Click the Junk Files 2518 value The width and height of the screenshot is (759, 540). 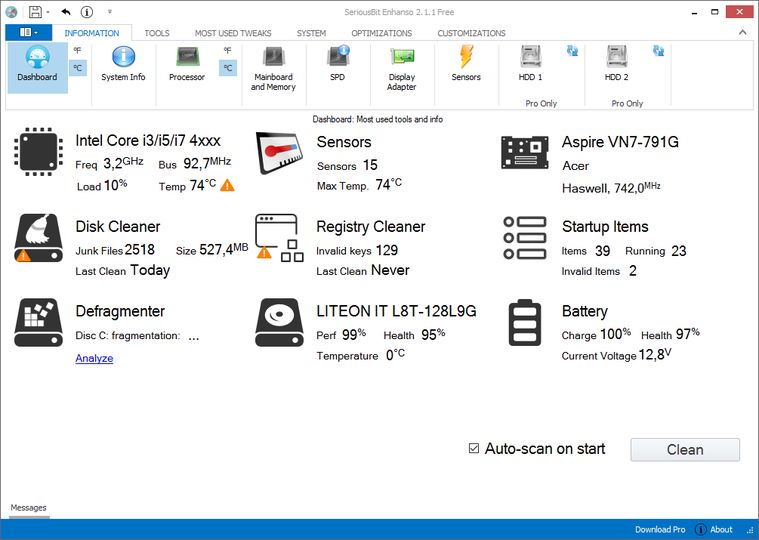click(x=139, y=250)
